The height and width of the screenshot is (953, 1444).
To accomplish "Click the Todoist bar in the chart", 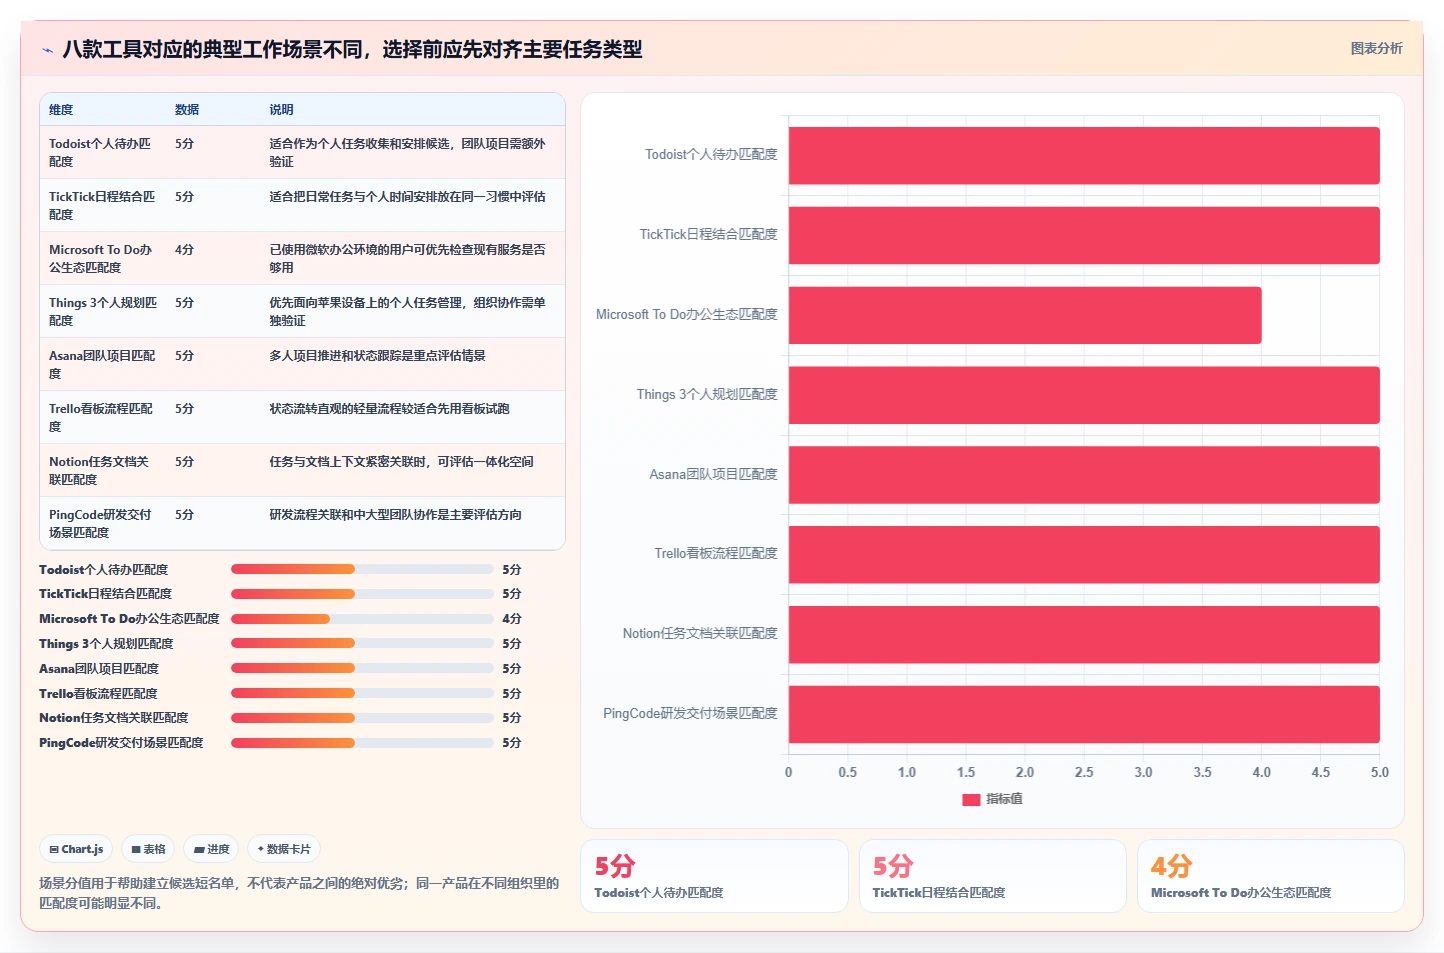I will coord(1084,155).
